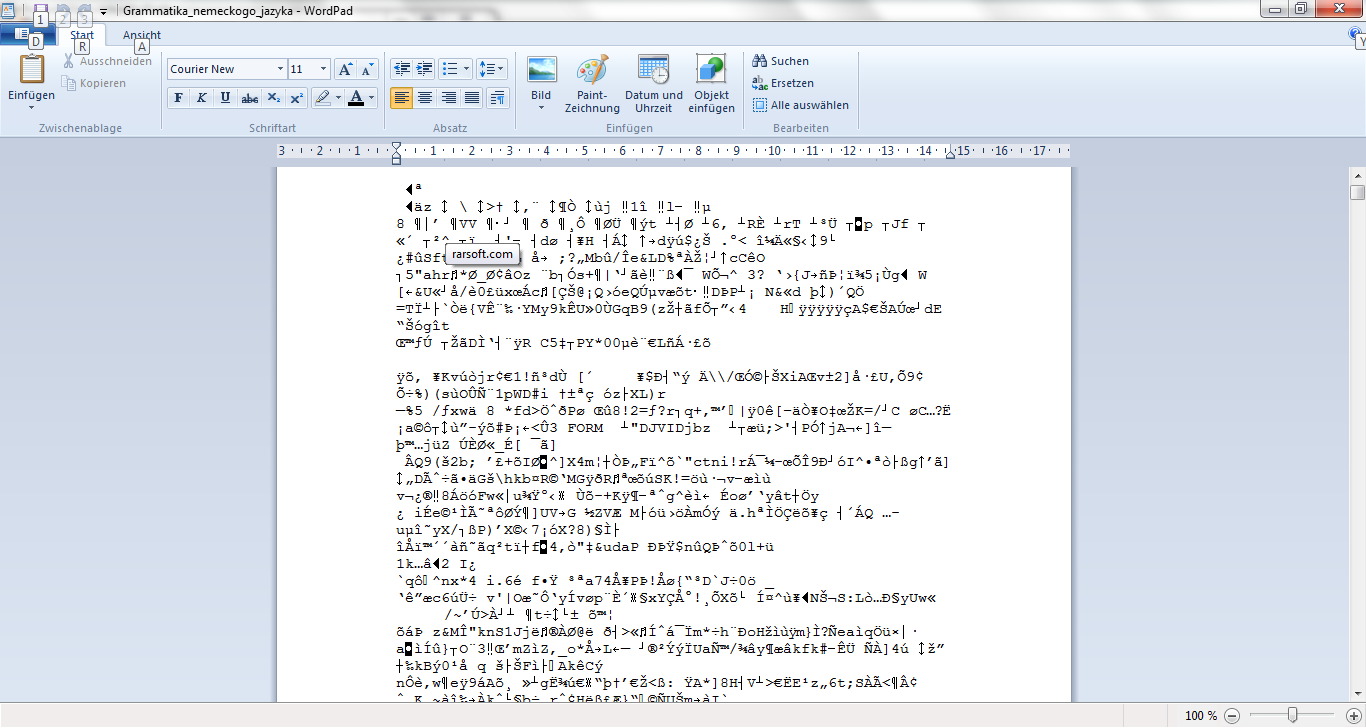1366x728 pixels.
Task: Apply superscript formatting
Action: click(x=297, y=98)
